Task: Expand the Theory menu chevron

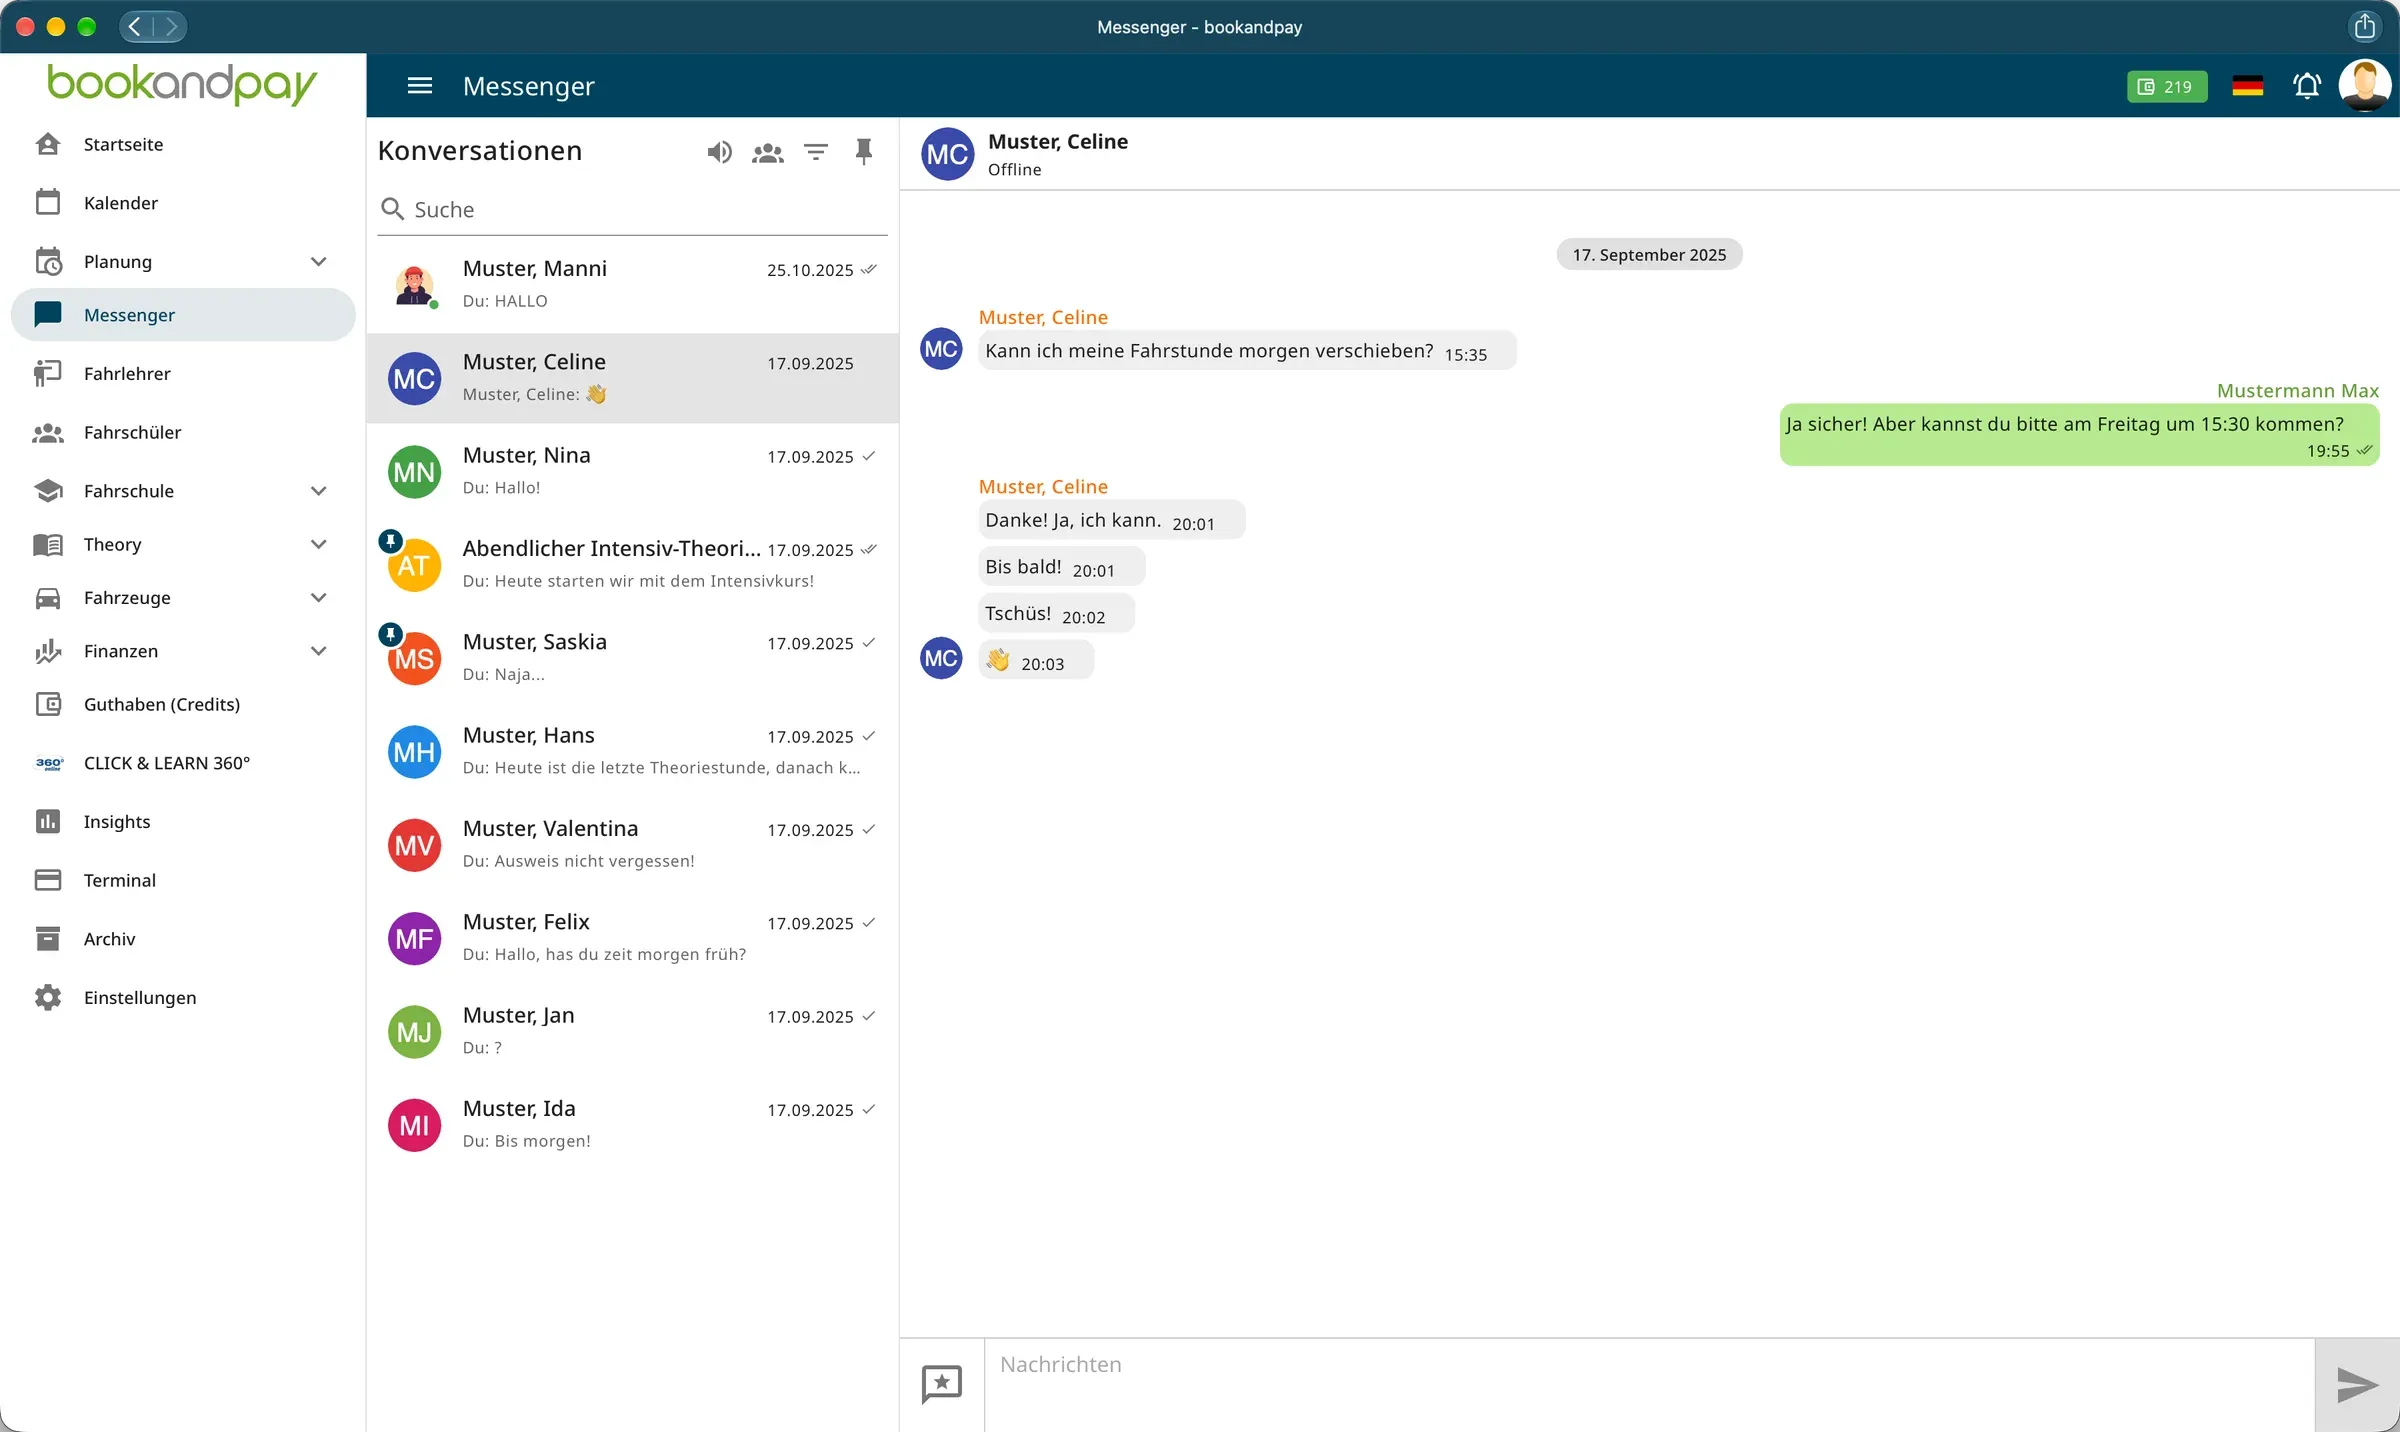Action: [318, 544]
